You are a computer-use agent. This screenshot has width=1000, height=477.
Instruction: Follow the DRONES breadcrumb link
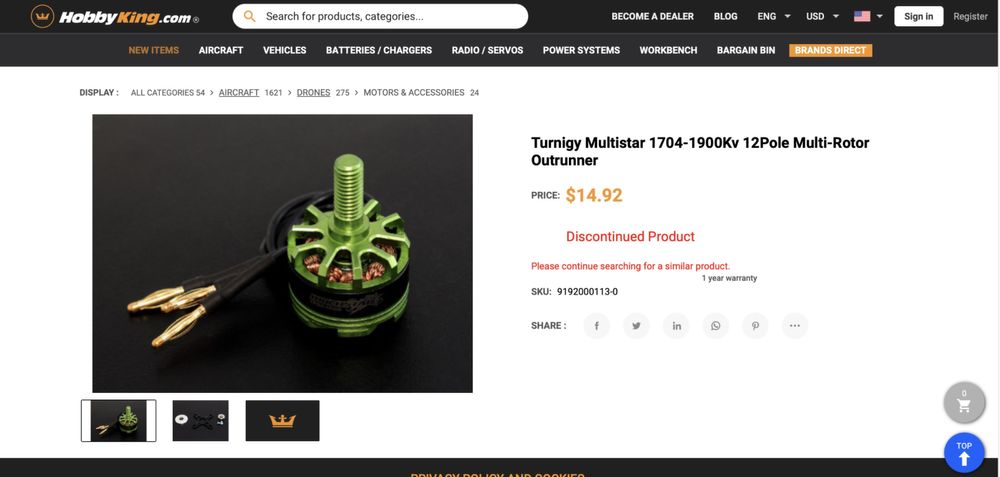(x=313, y=92)
